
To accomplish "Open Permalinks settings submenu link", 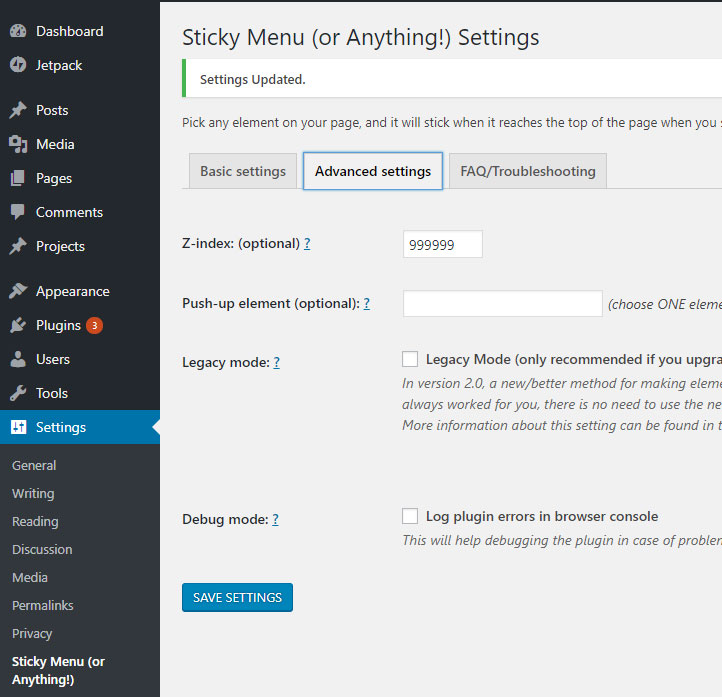I will click(43, 605).
